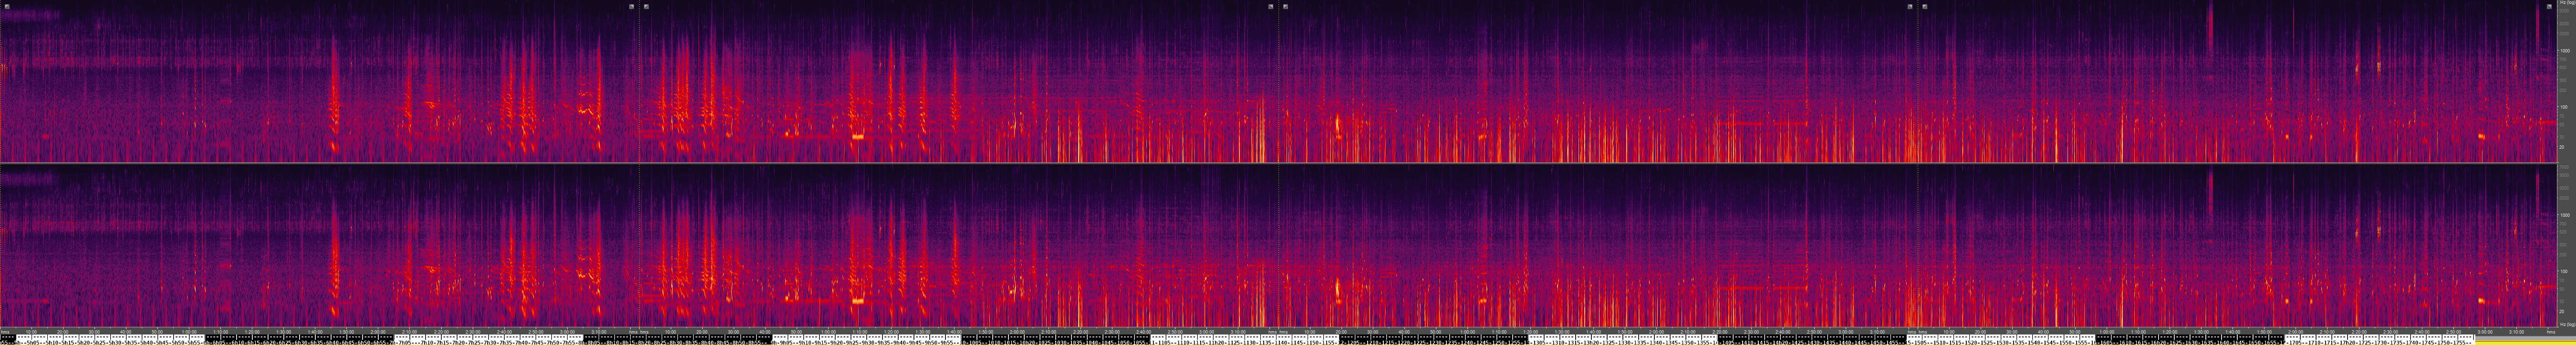Jump to 3:00:00 on fourth clip's ruler
Screen dimensions: 2576x345
point(2486,332)
